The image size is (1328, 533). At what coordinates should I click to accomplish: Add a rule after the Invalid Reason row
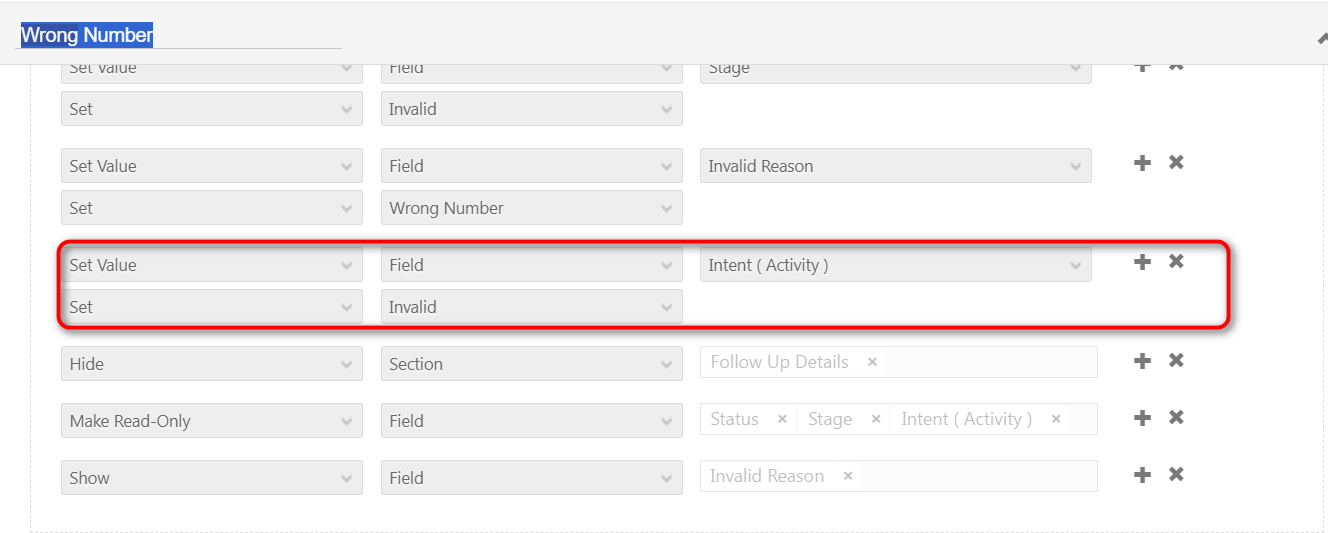pyautogui.click(x=1142, y=163)
